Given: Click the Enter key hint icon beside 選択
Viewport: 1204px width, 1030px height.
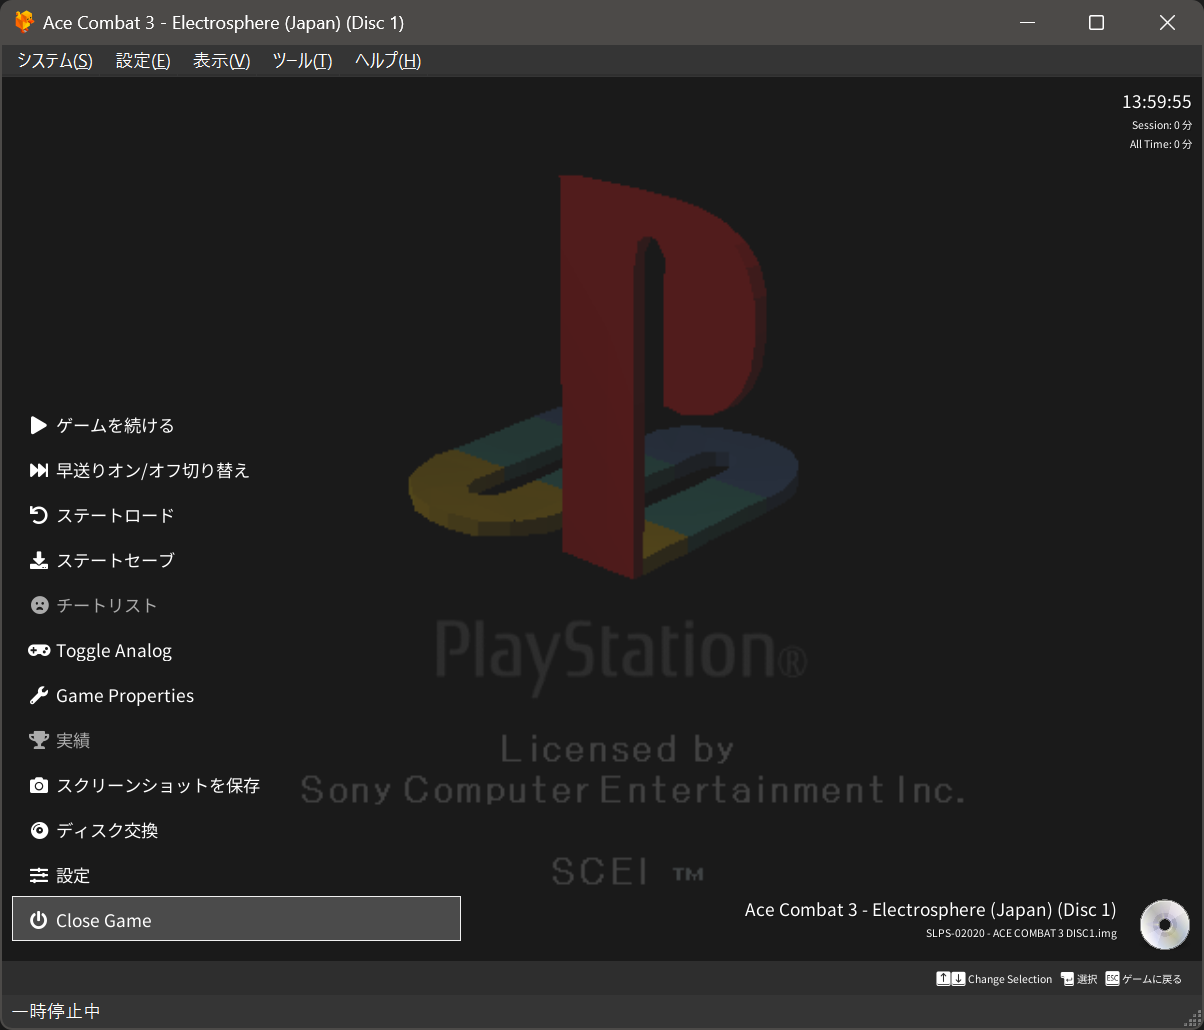Looking at the screenshot, I should [x=1067, y=979].
